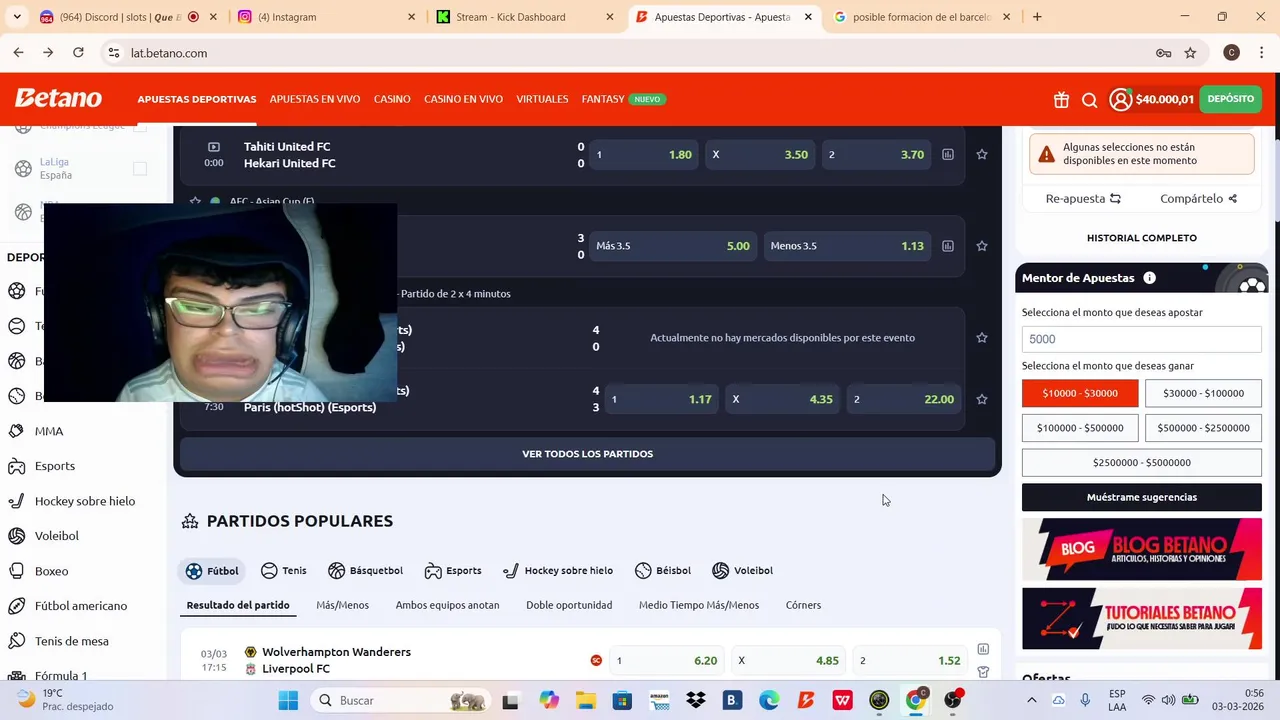Screen dimensions: 1280x720
Task: Click Re-apuesta
Action: click(x=1083, y=199)
